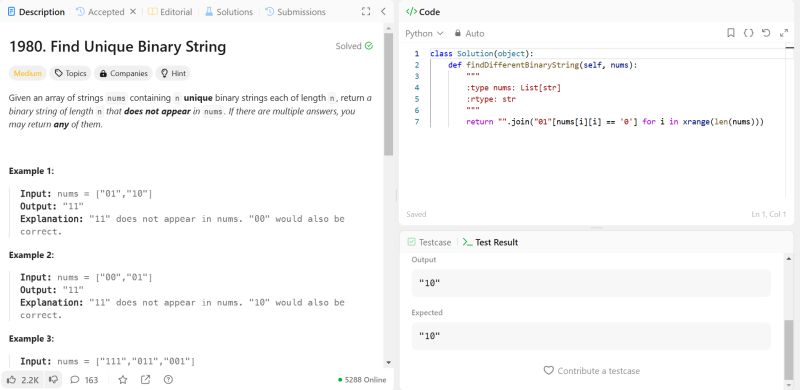Open the Solutions tab
The width and height of the screenshot is (800, 390).
[x=229, y=12]
